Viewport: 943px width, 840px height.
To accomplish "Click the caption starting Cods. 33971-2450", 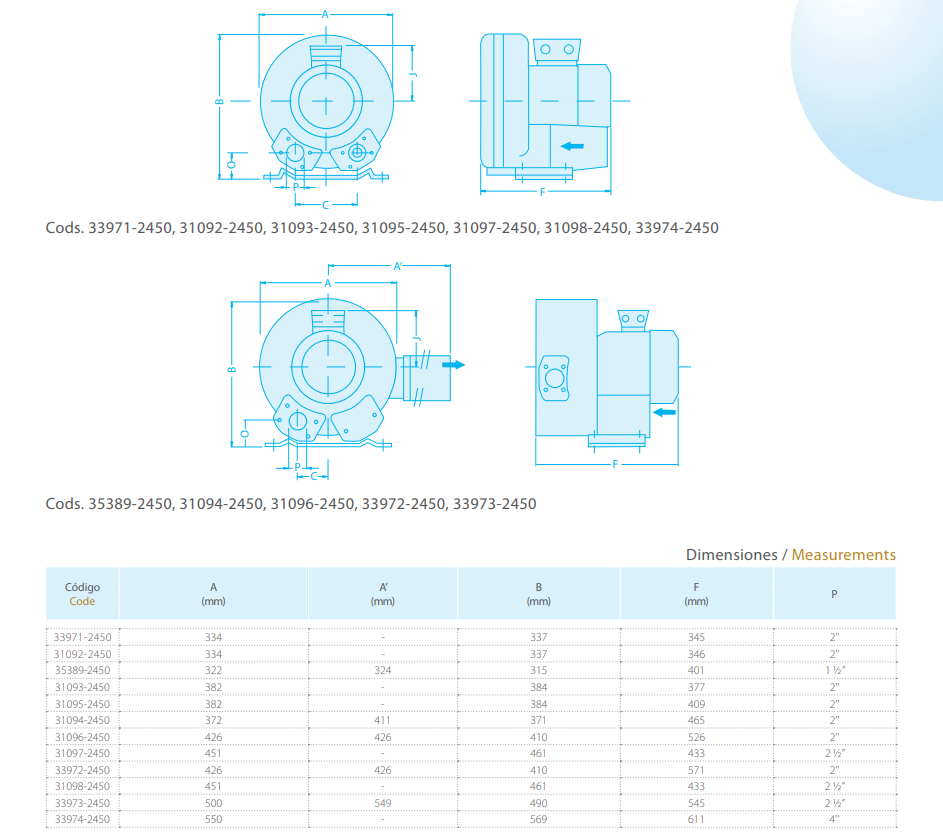I will point(382,228).
